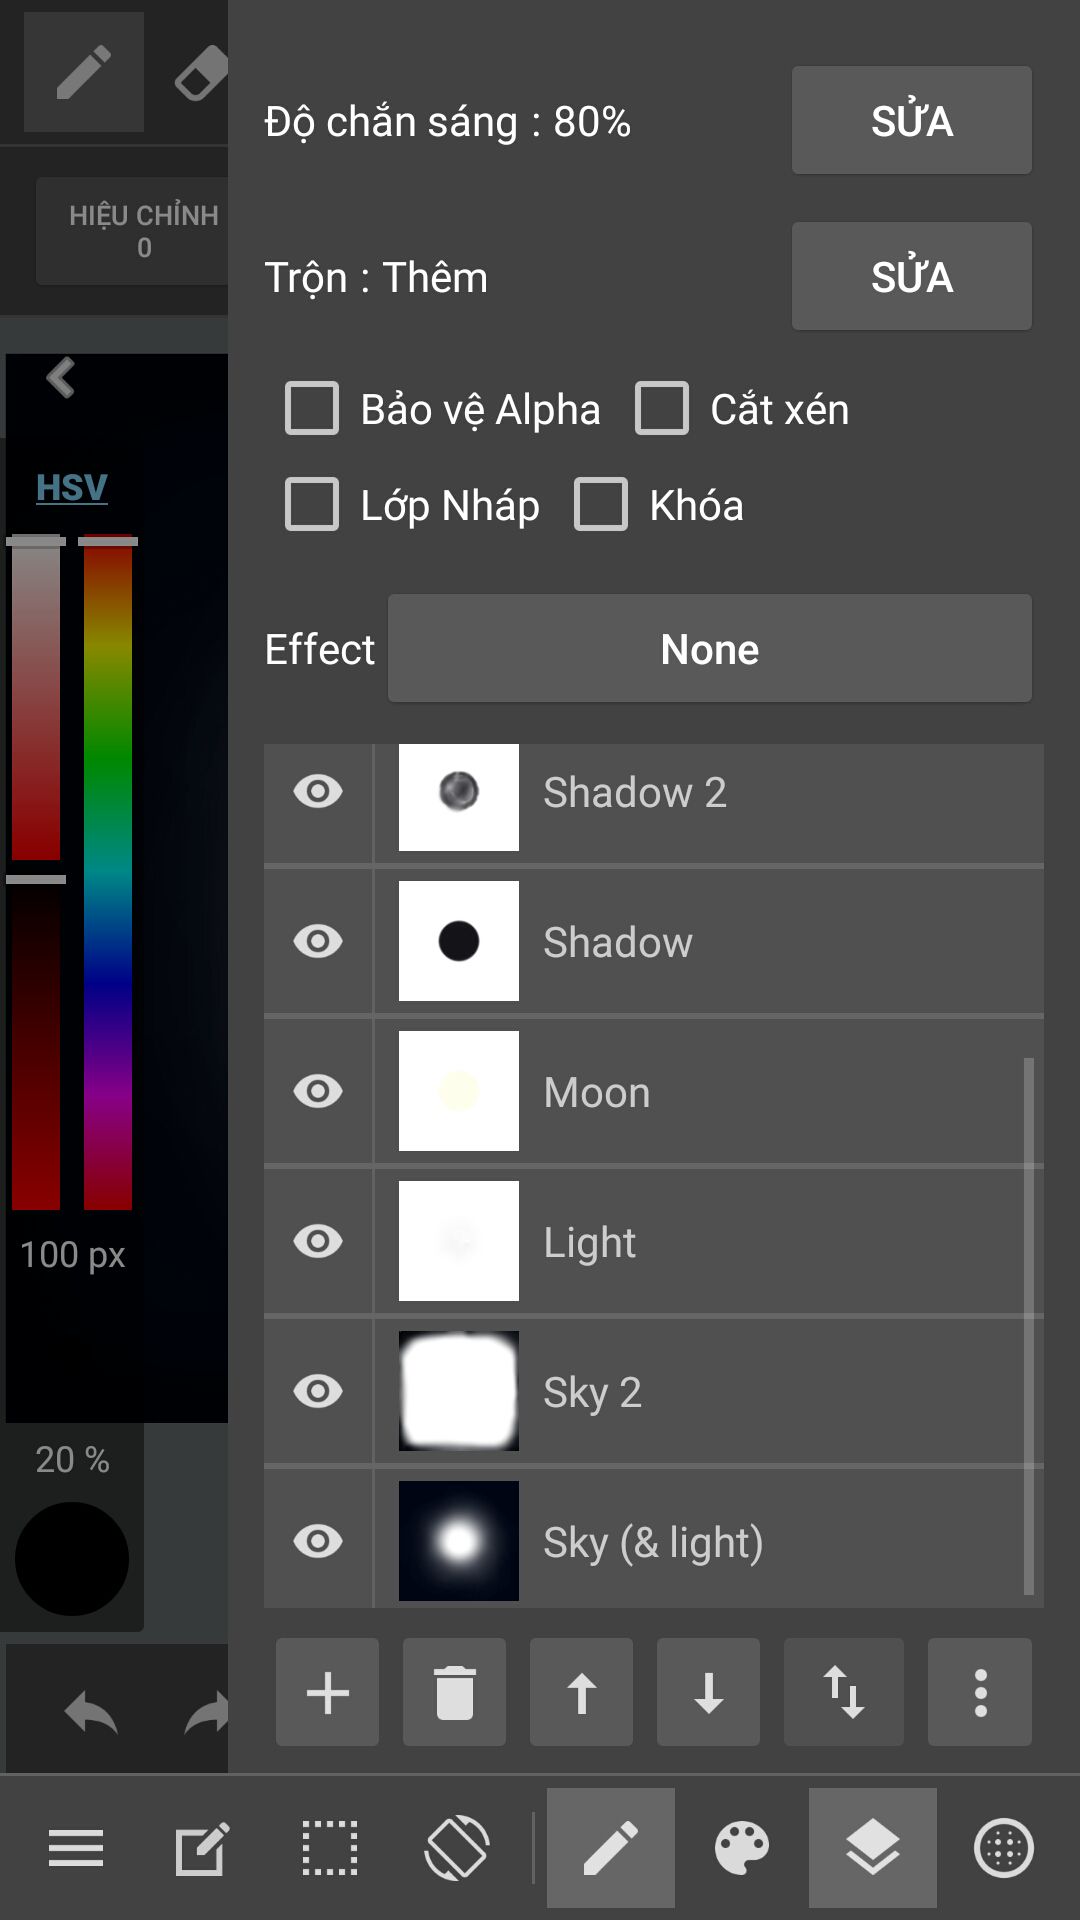Move layer up with up arrow
This screenshot has height=1920, width=1080.
pyautogui.click(x=581, y=1692)
